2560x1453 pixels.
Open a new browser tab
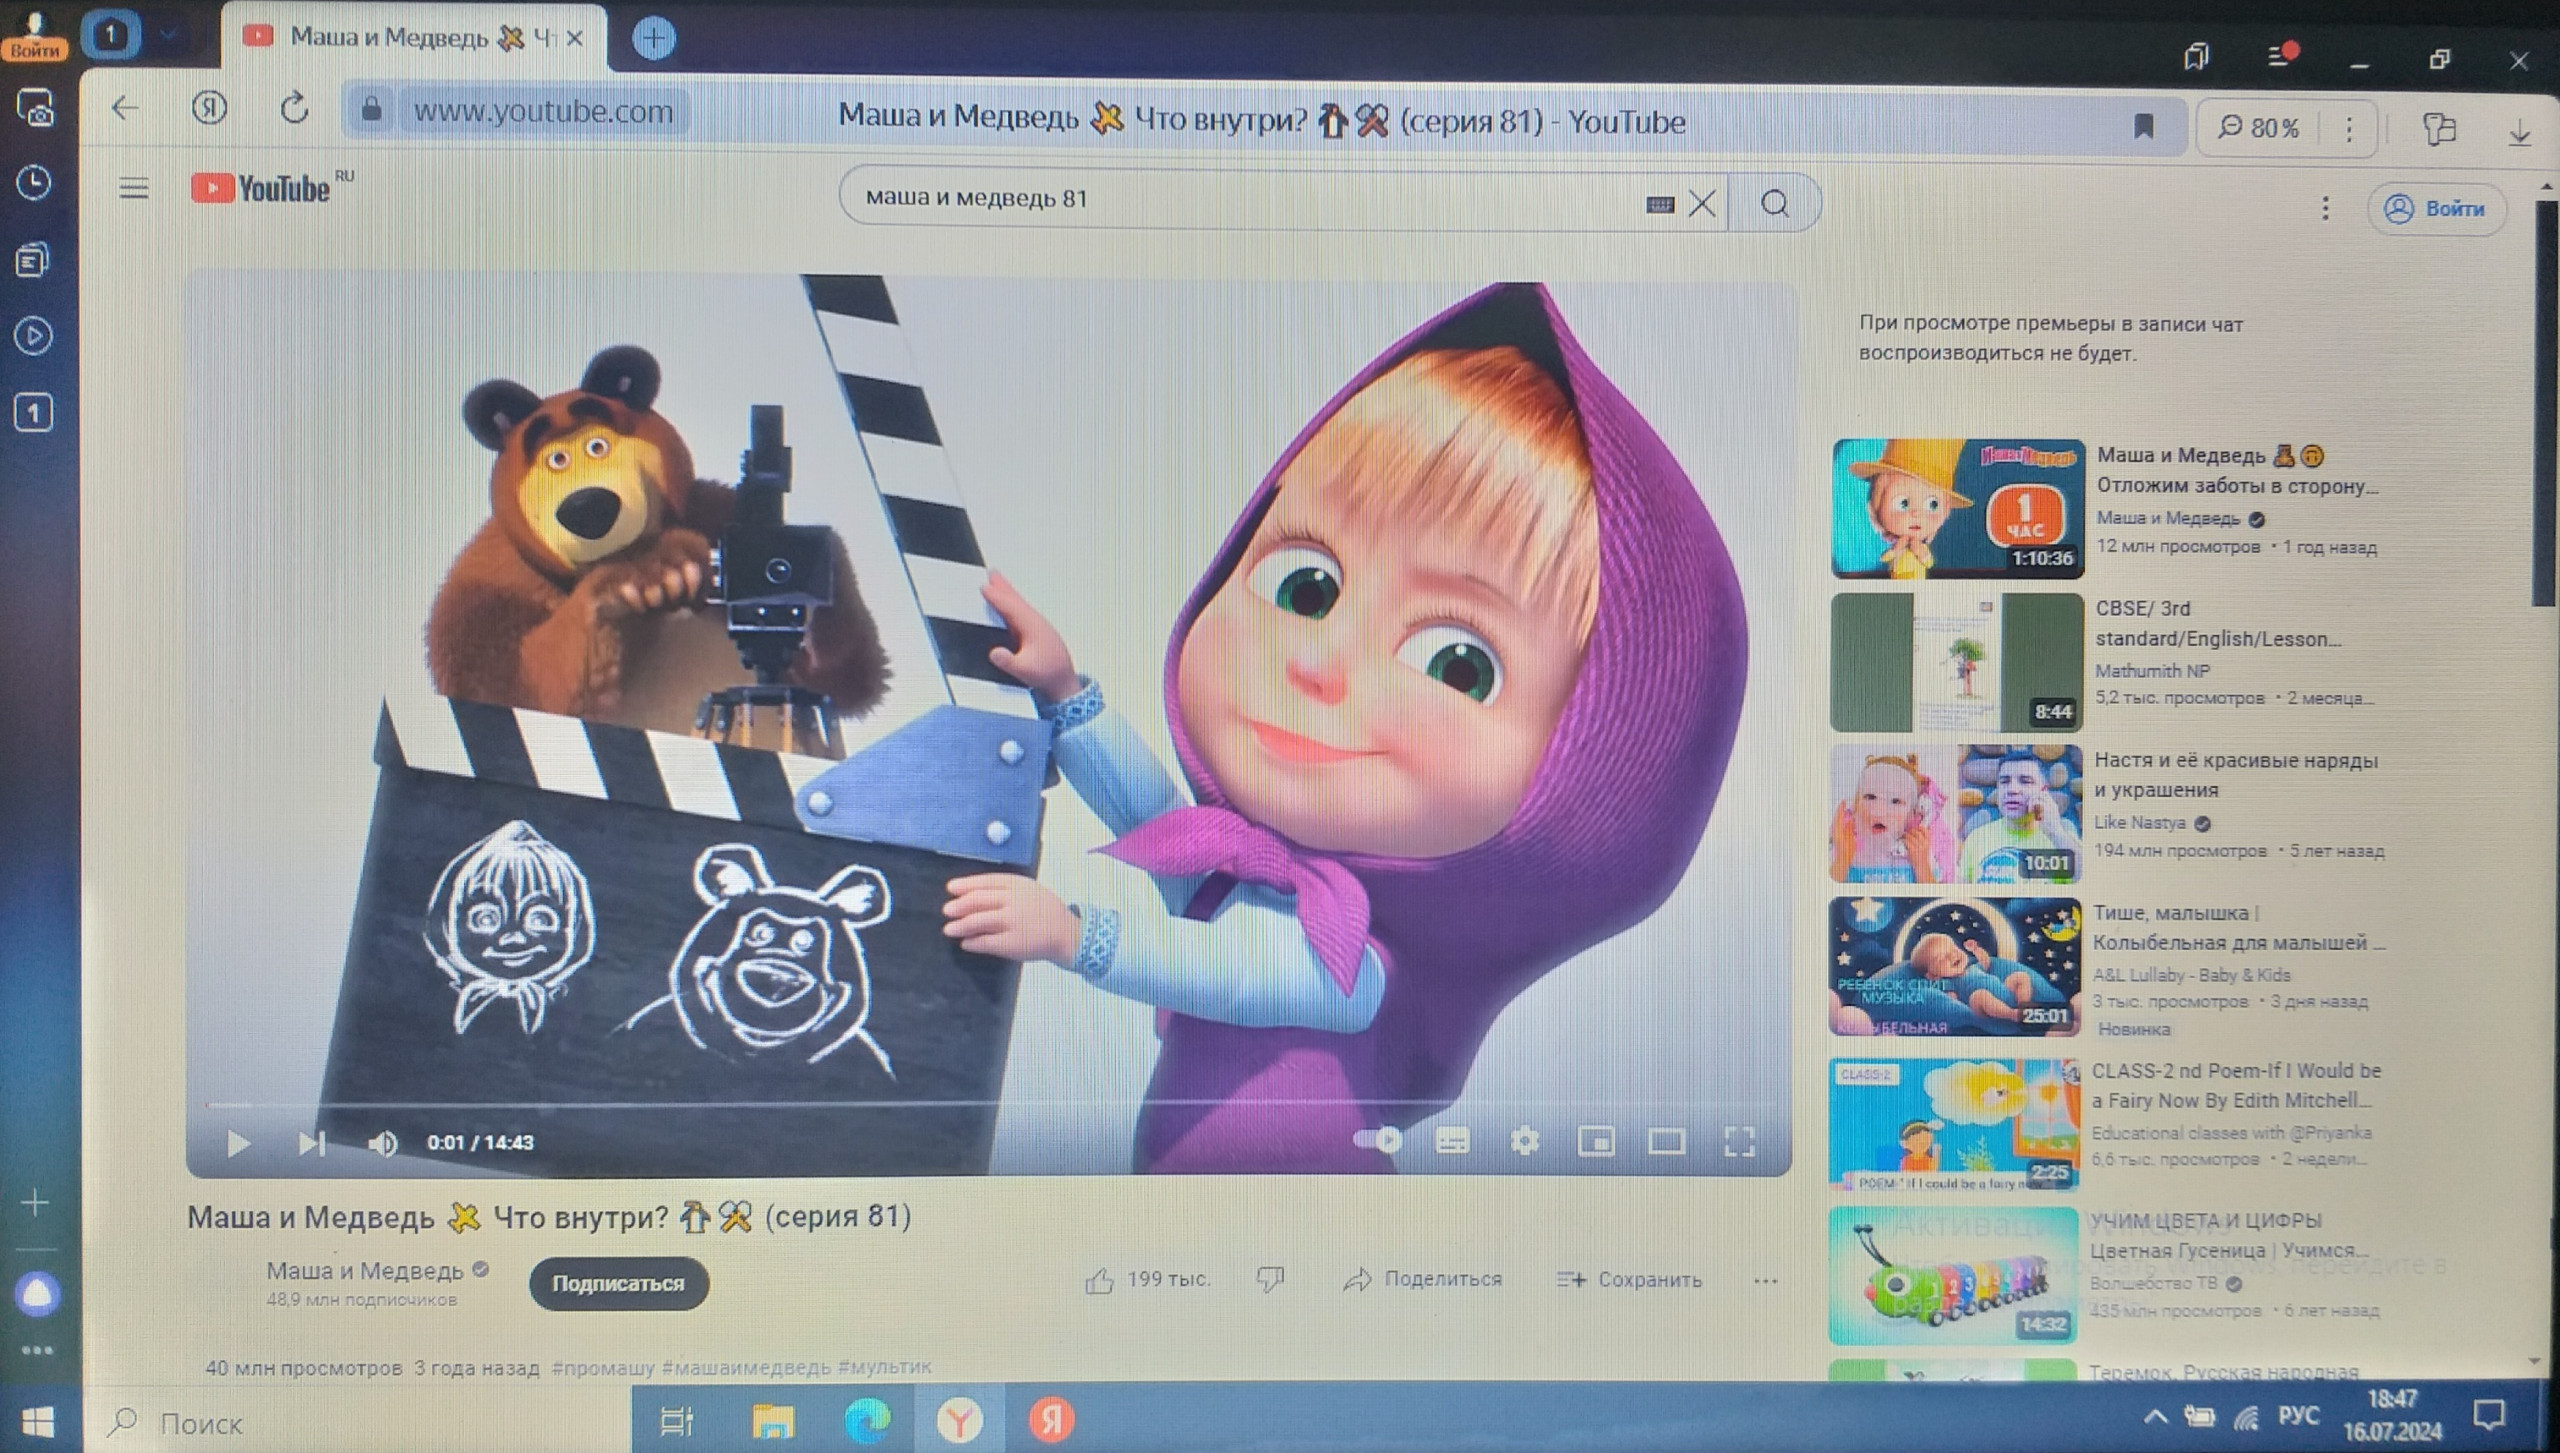(654, 39)
